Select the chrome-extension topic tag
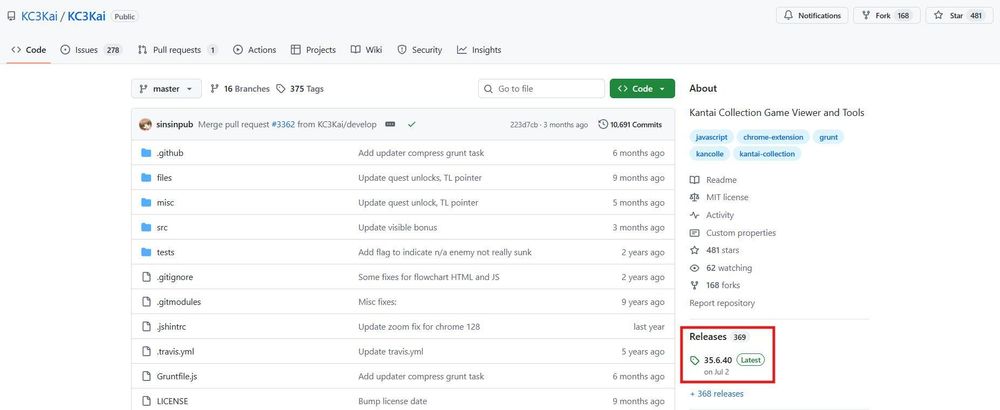Screen dimensions: 1000x410 point(773,136)
